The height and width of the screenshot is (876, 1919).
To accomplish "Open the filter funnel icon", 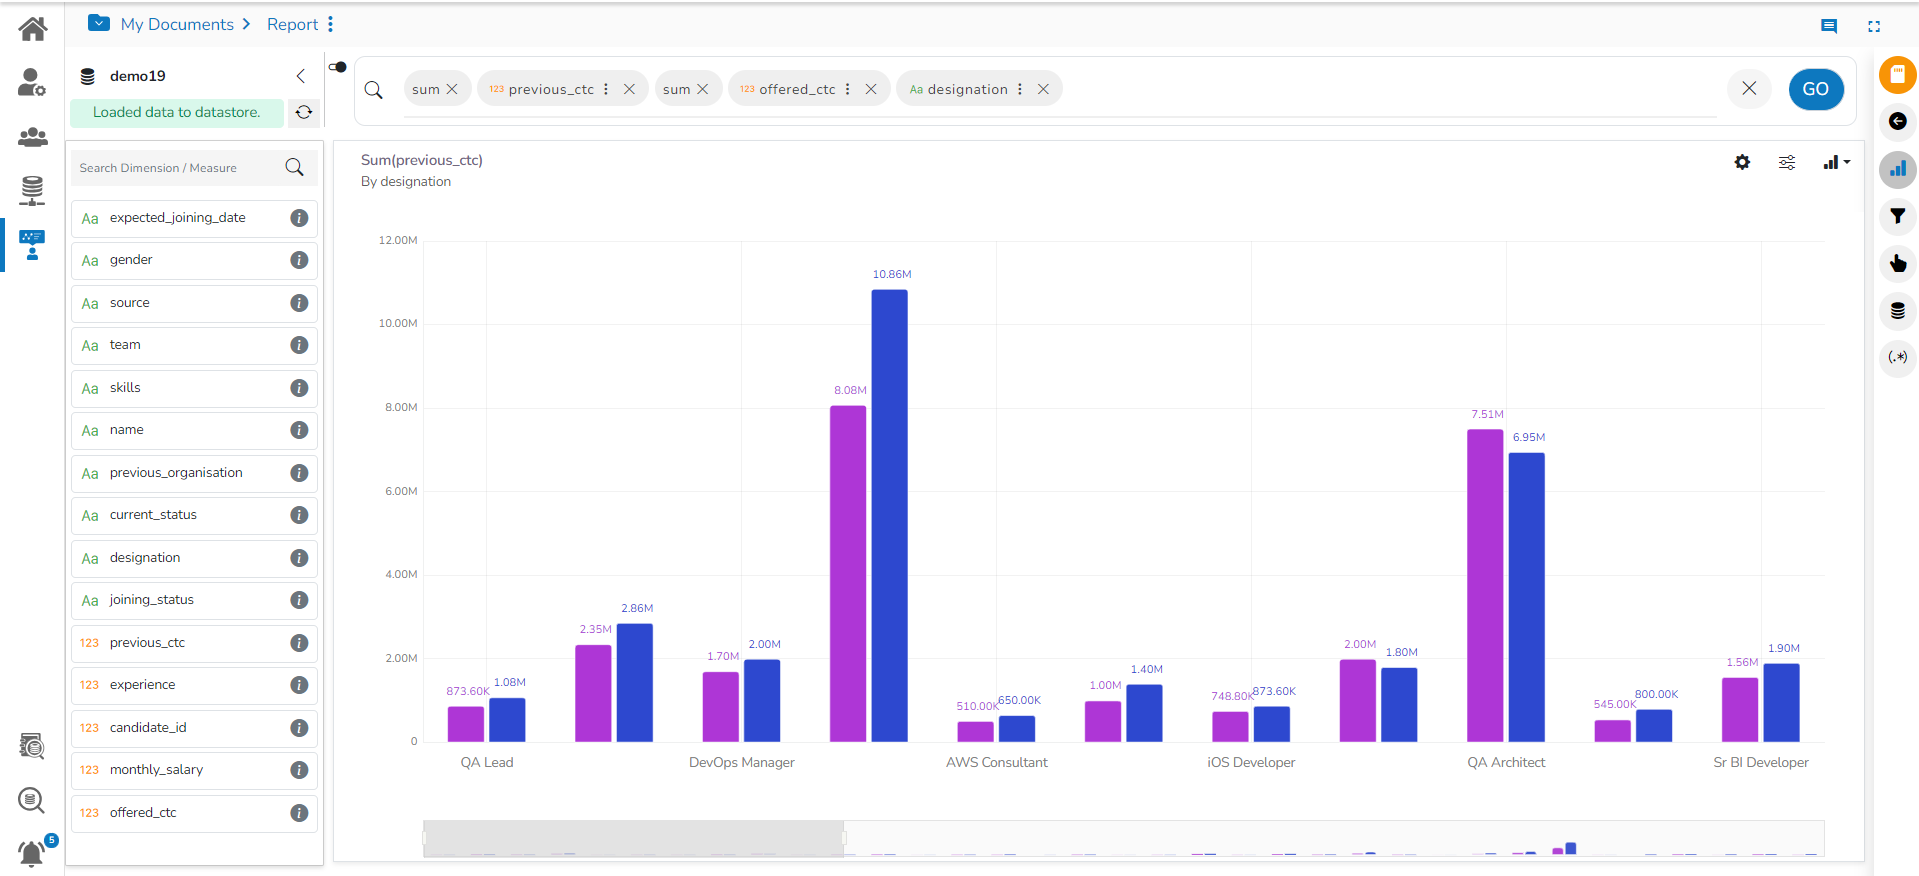I will click(1897, 216).
